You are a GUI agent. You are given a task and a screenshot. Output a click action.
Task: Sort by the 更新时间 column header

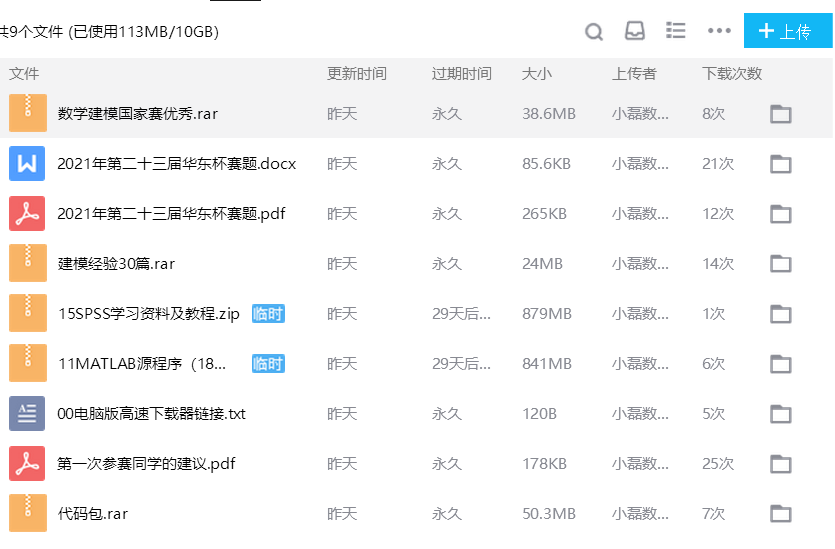coord(357,73)
